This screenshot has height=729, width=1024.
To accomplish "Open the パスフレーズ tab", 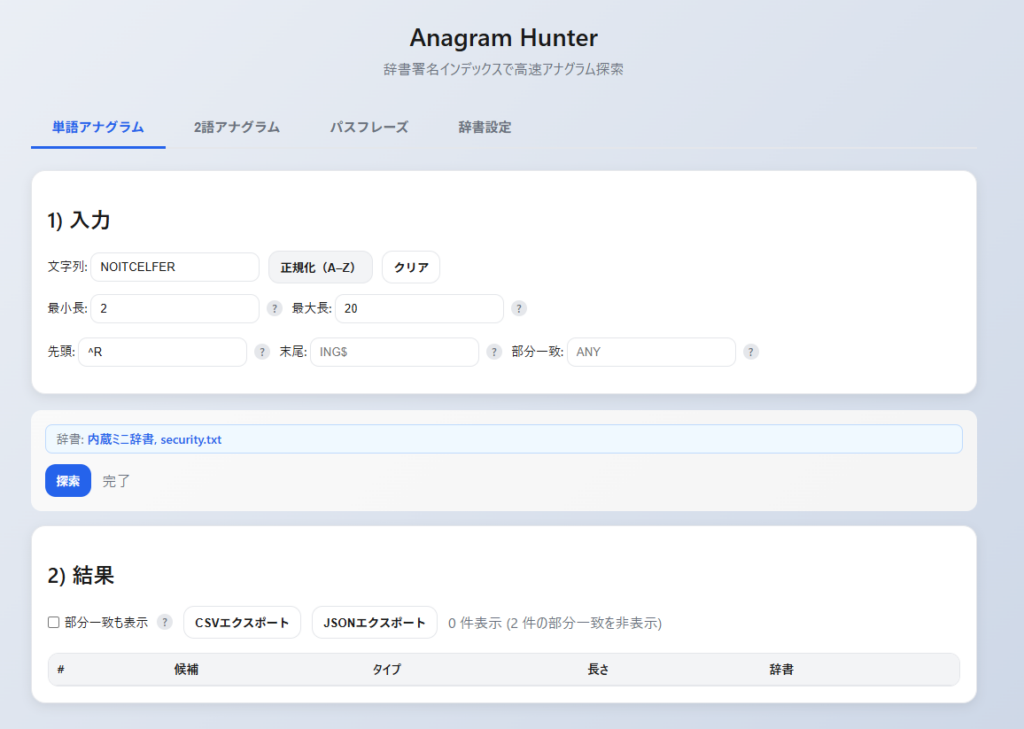I will [369, 127].
